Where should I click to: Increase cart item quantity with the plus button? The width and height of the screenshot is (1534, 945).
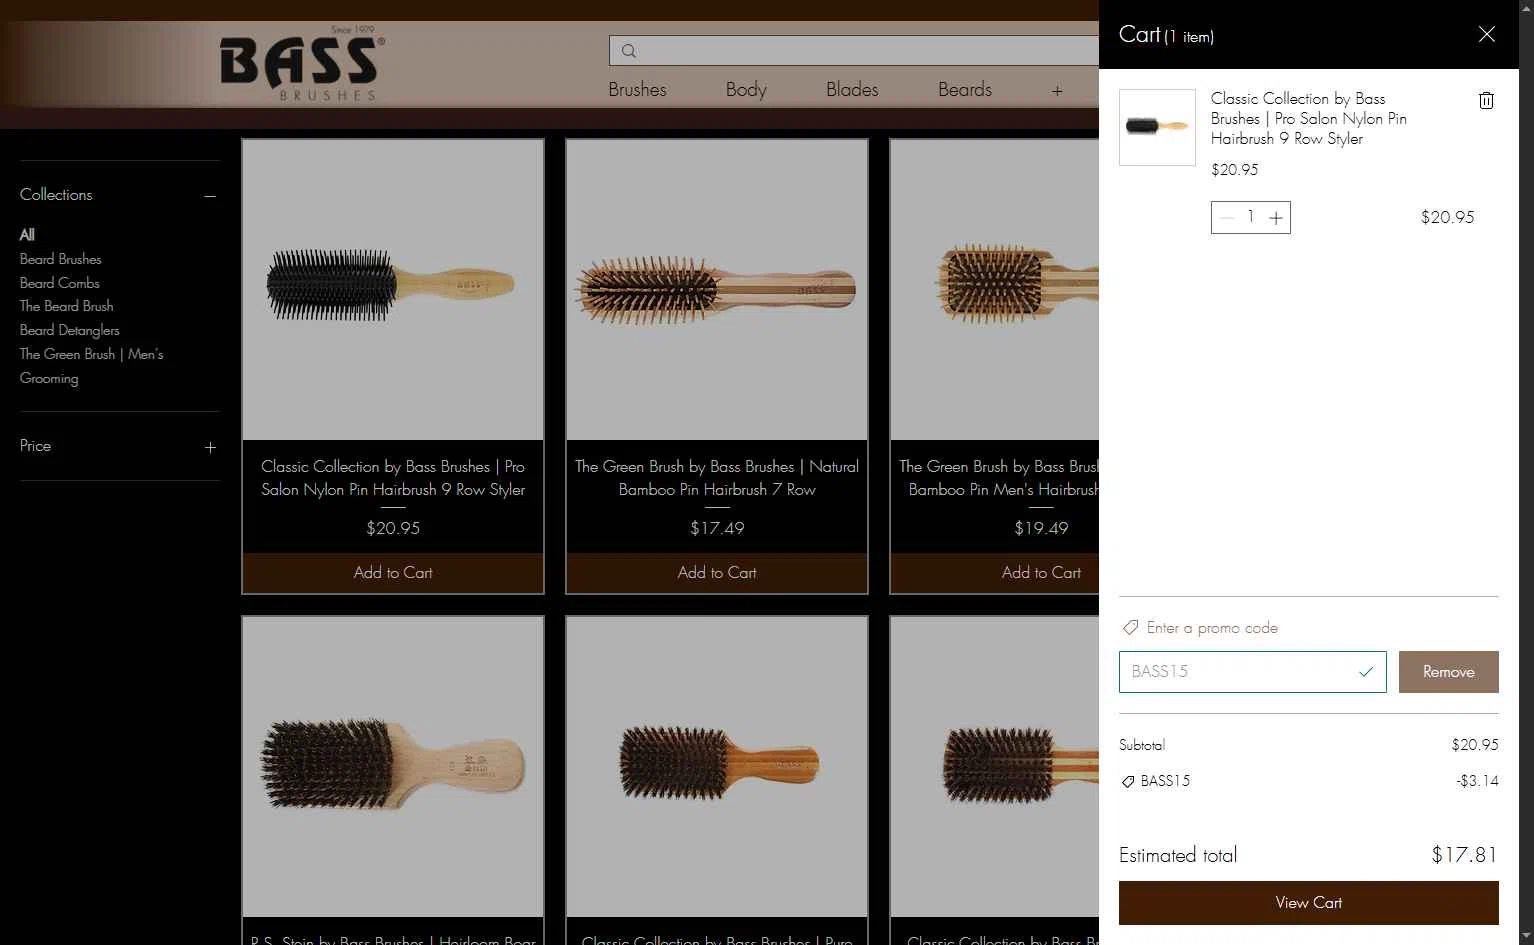click(1276, 218)
